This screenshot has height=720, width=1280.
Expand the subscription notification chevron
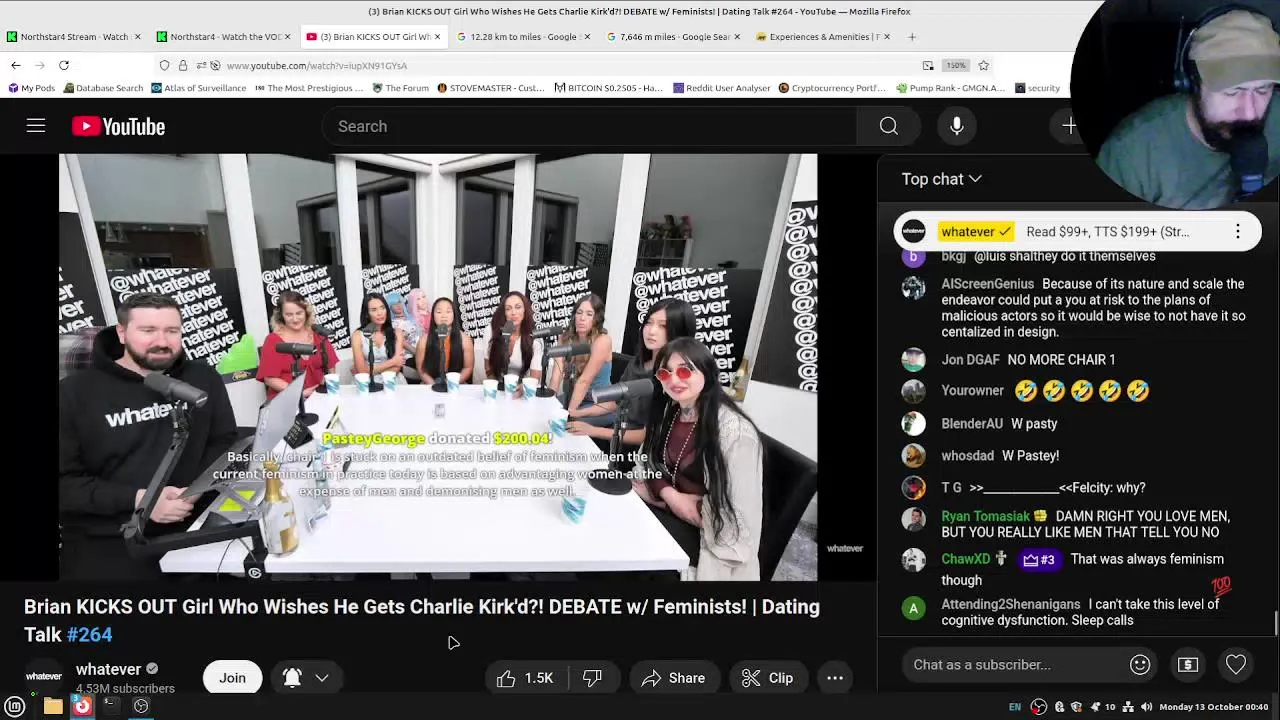tap(322, 678)
